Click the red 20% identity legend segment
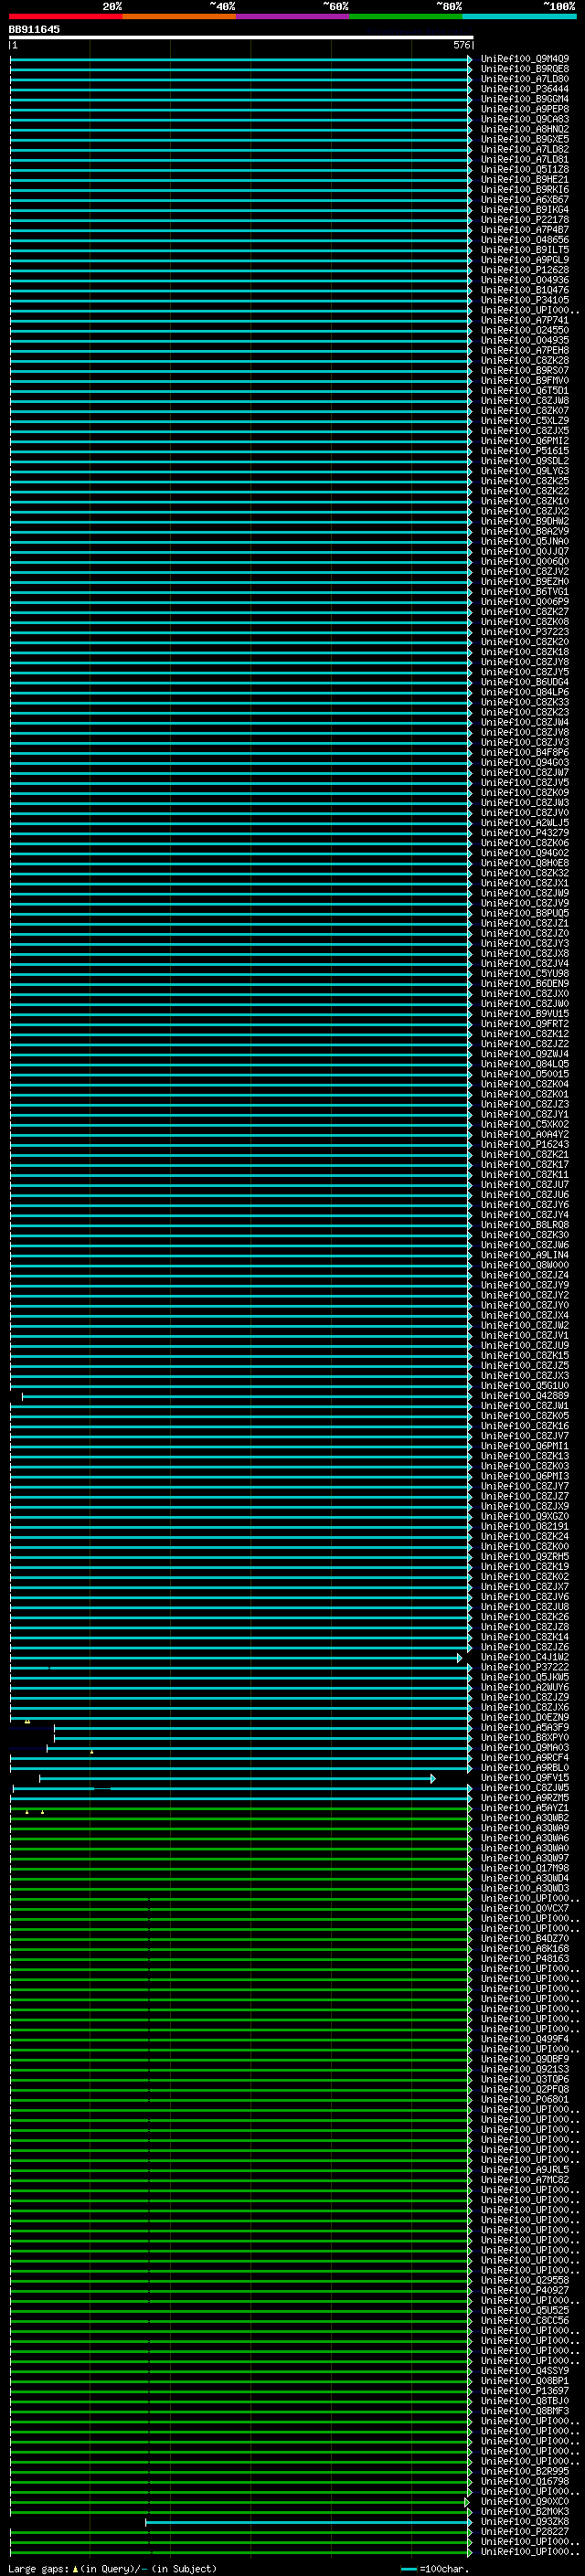The height and width of the screenshot is (2576, 585). [x=66, y=16]
